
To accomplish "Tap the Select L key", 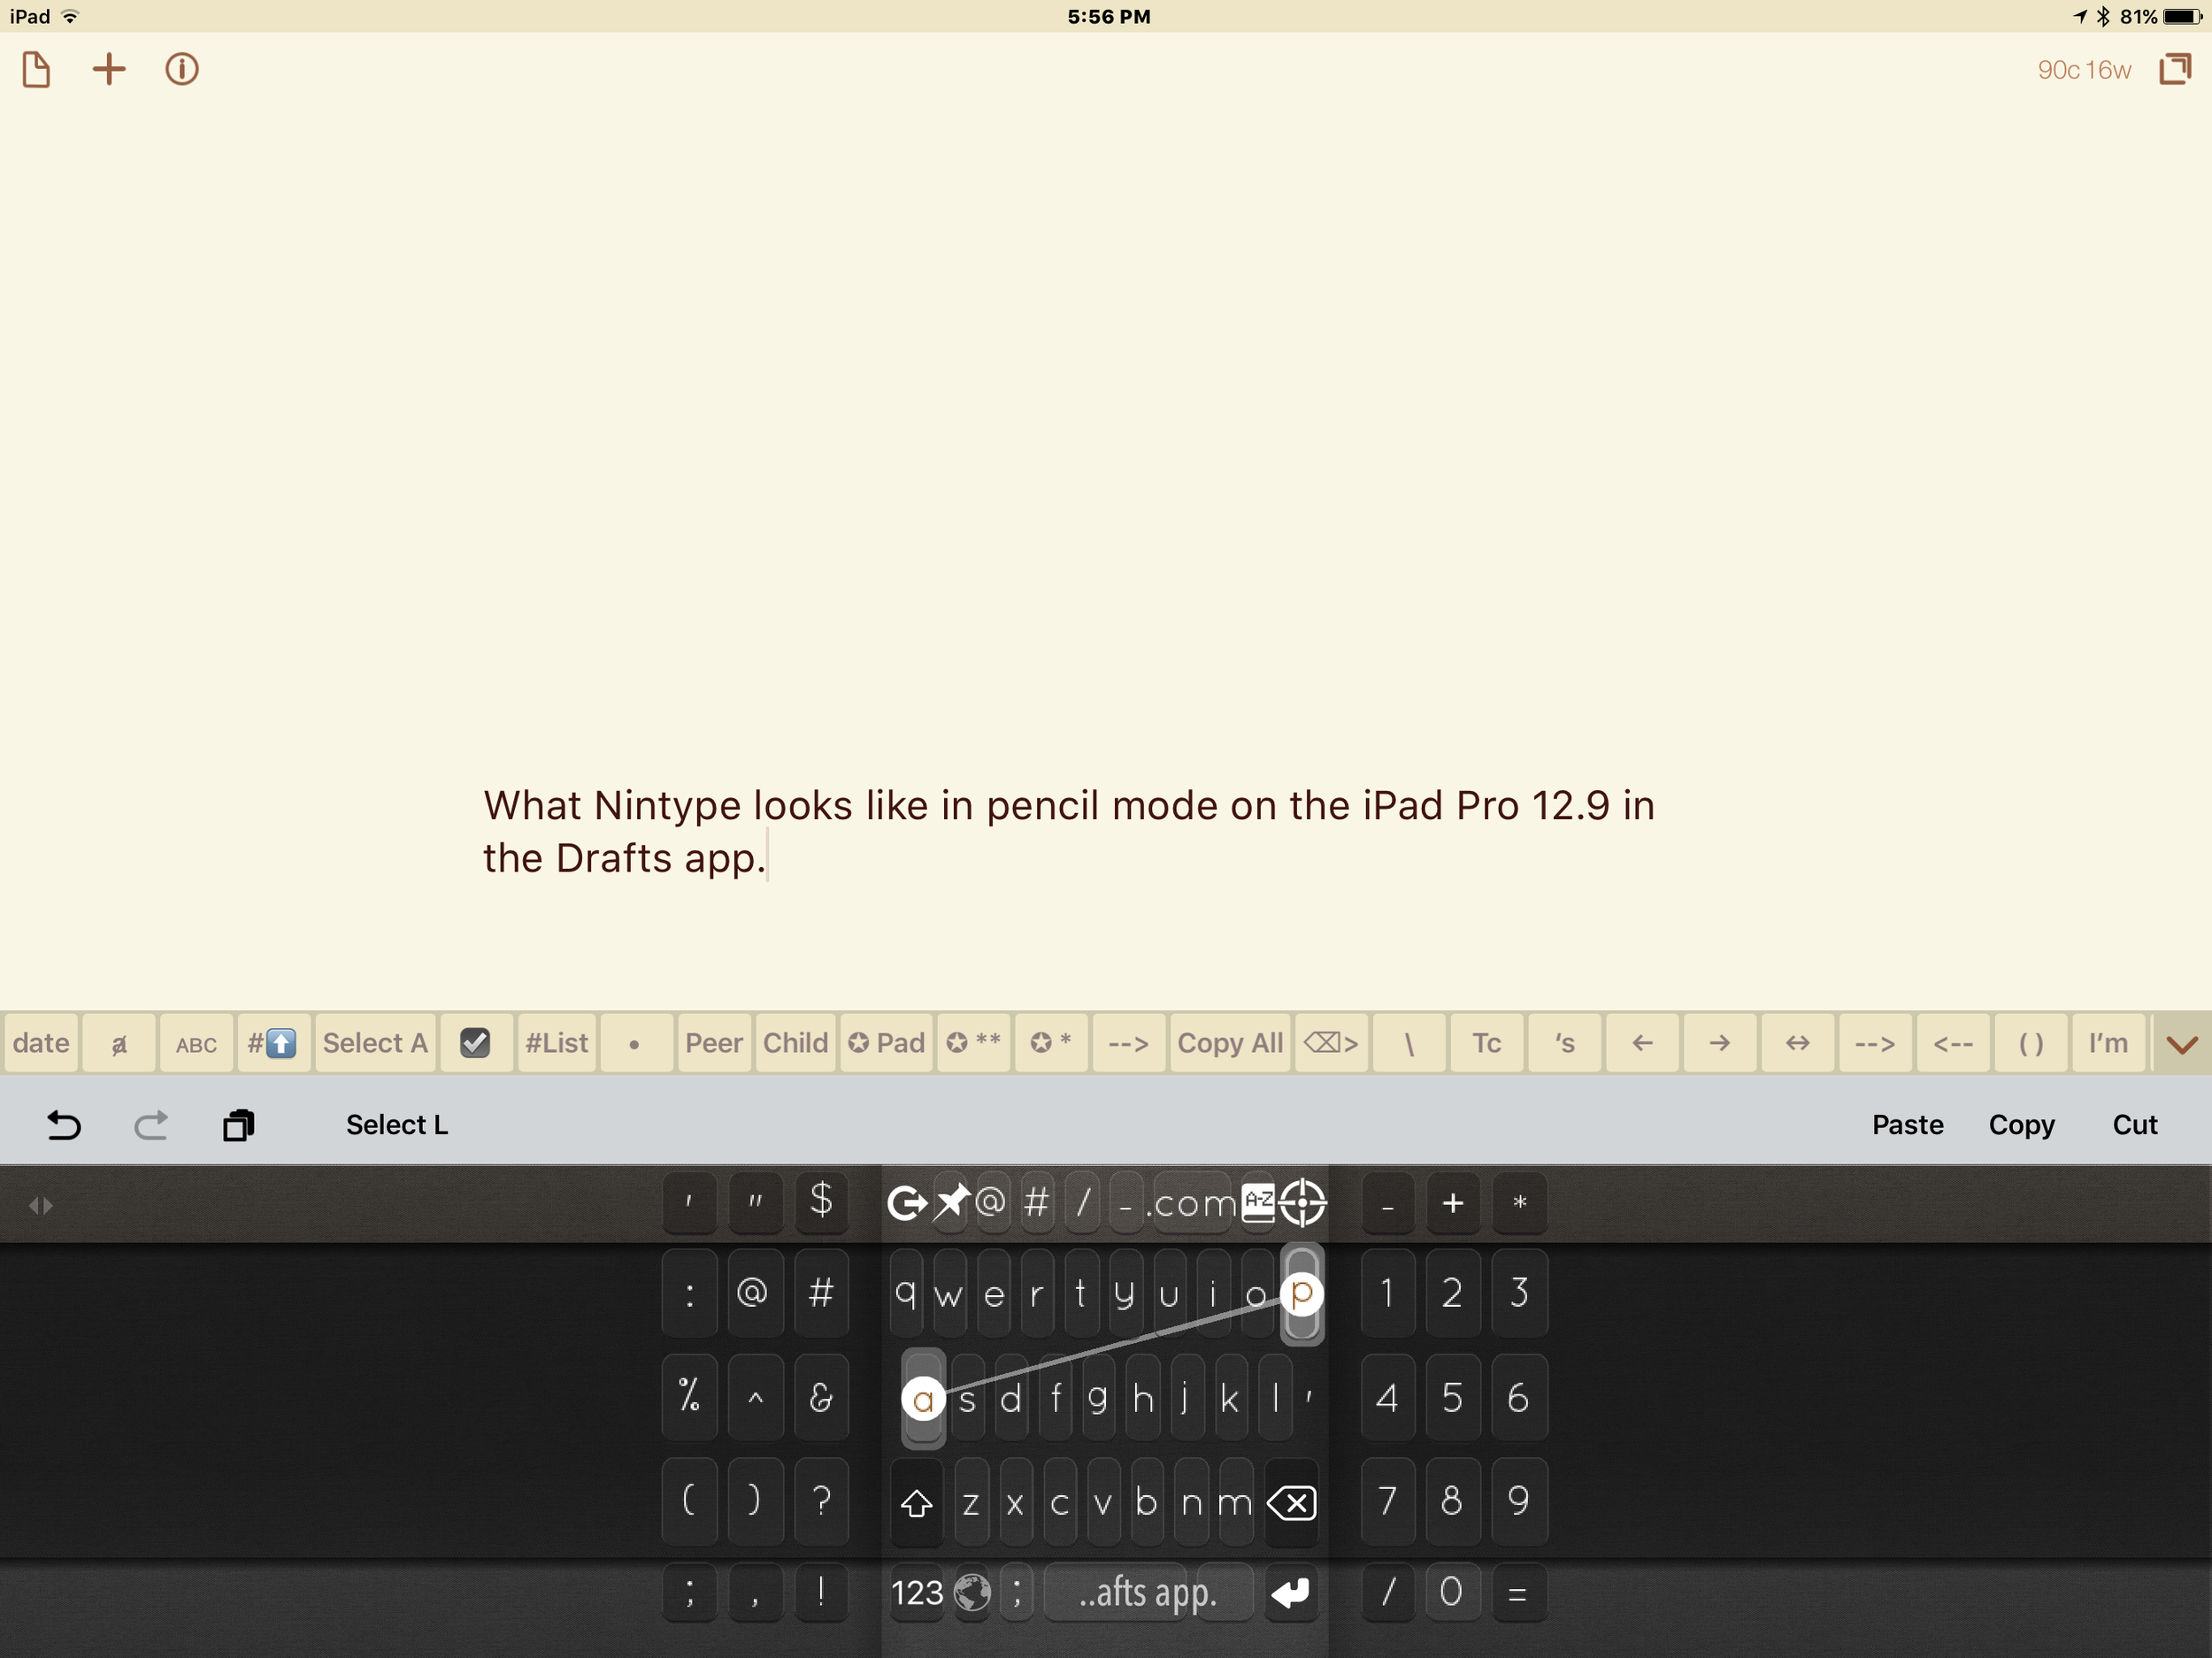I will [397, 1125].
